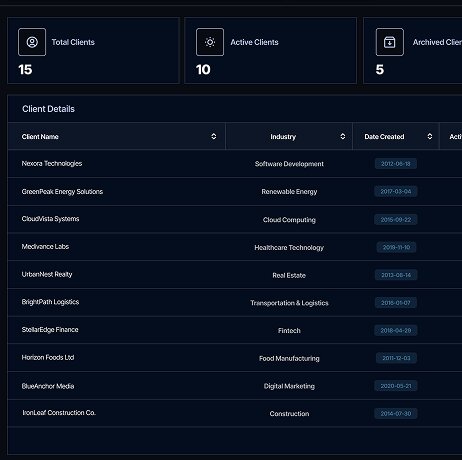
Task: Select CloudVista Systems client
Action: (x=50, y=219)
